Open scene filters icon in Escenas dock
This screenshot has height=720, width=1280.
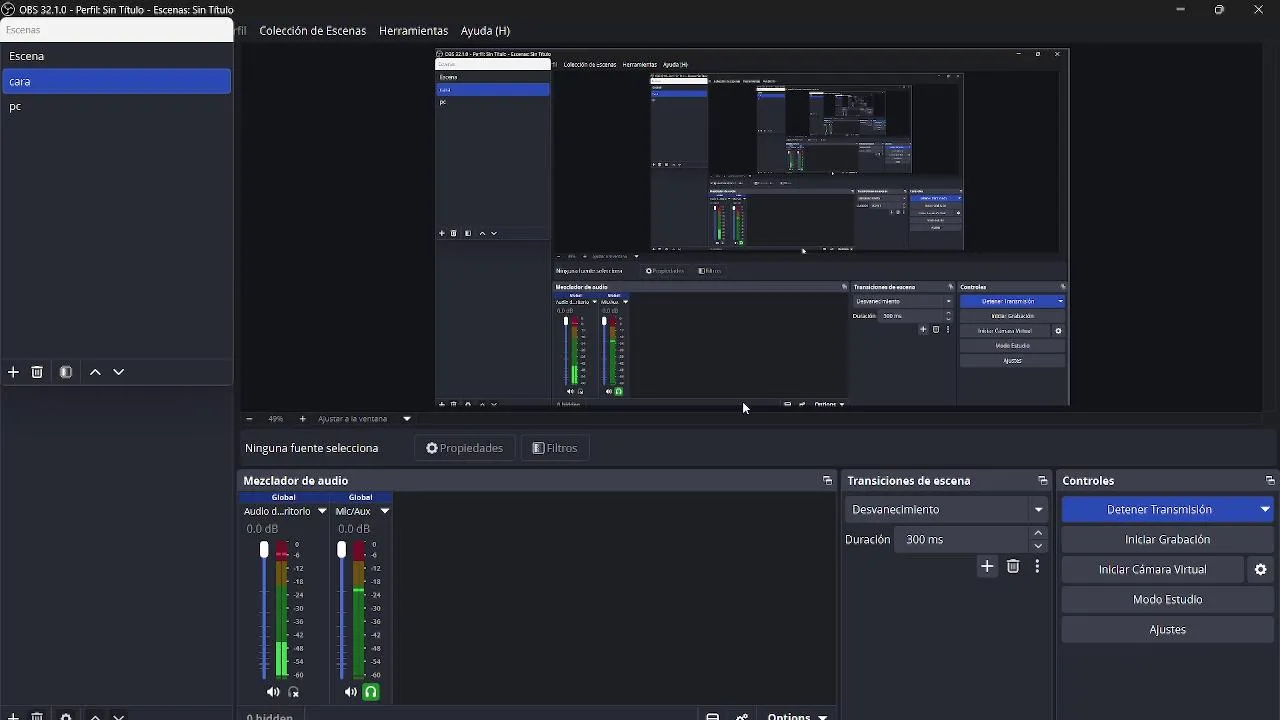[66, 372]
